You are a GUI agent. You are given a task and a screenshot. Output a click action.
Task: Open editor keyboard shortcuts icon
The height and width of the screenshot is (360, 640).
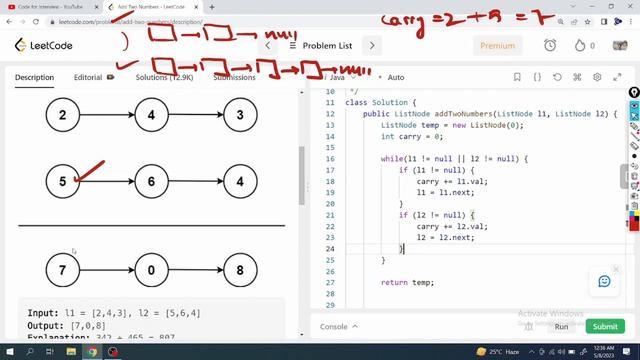click(x=577, y=77)
